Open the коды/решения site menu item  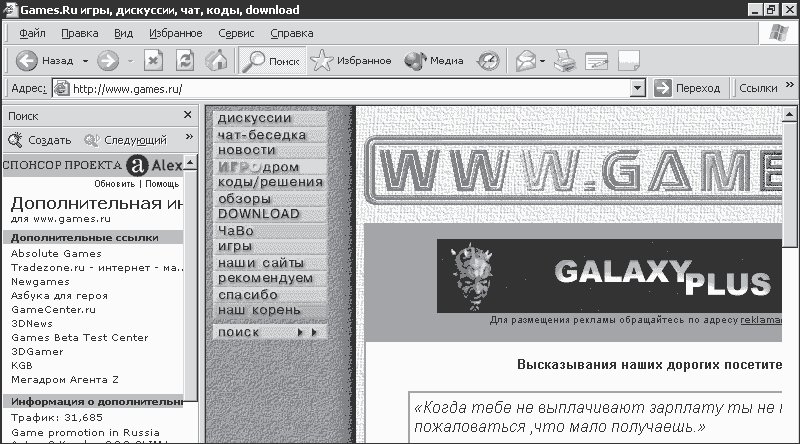click(270, 182)
